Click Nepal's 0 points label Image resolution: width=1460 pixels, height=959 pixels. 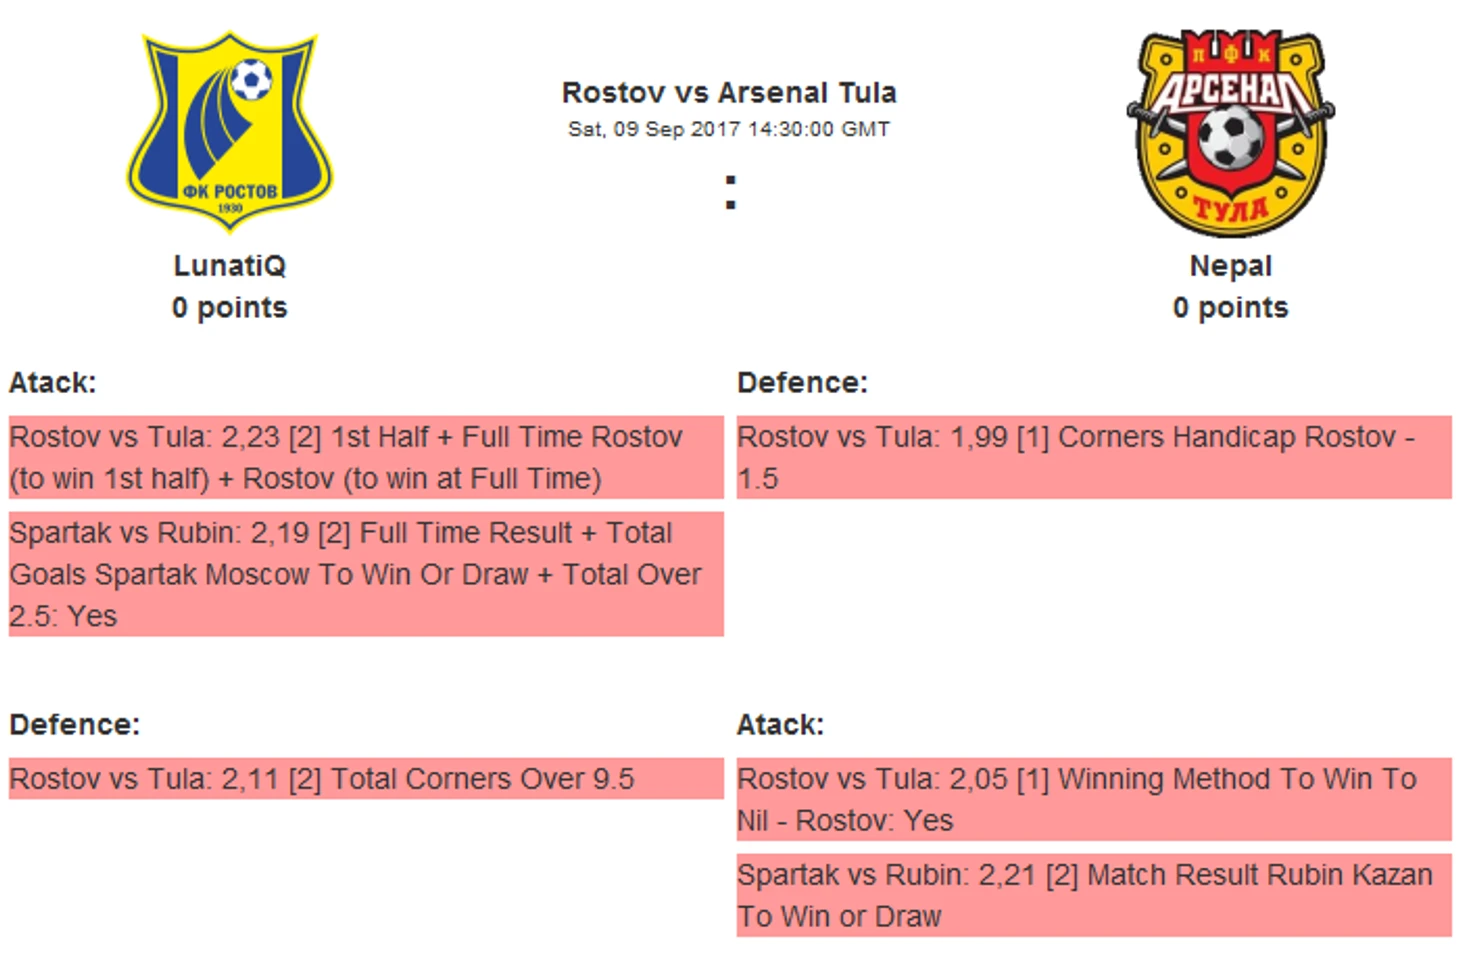pos(1230,308)
